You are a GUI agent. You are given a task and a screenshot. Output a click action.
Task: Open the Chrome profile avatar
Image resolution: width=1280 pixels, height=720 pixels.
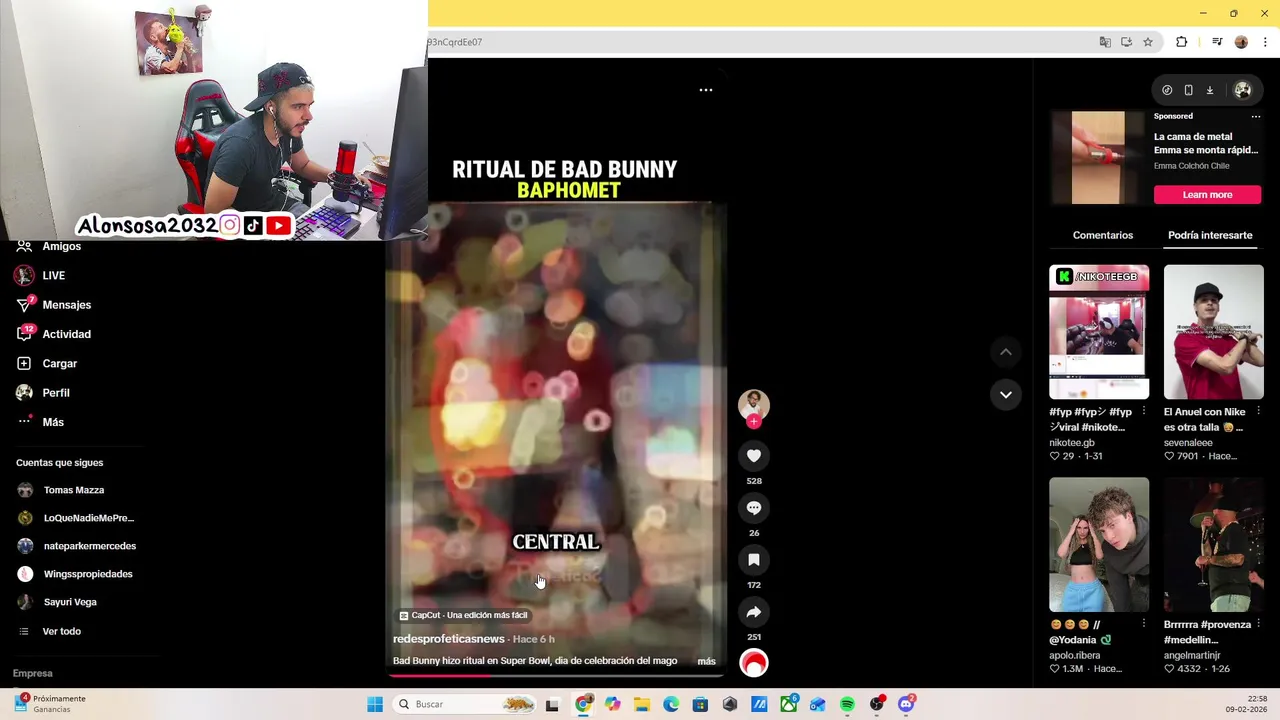[1241, 42]
